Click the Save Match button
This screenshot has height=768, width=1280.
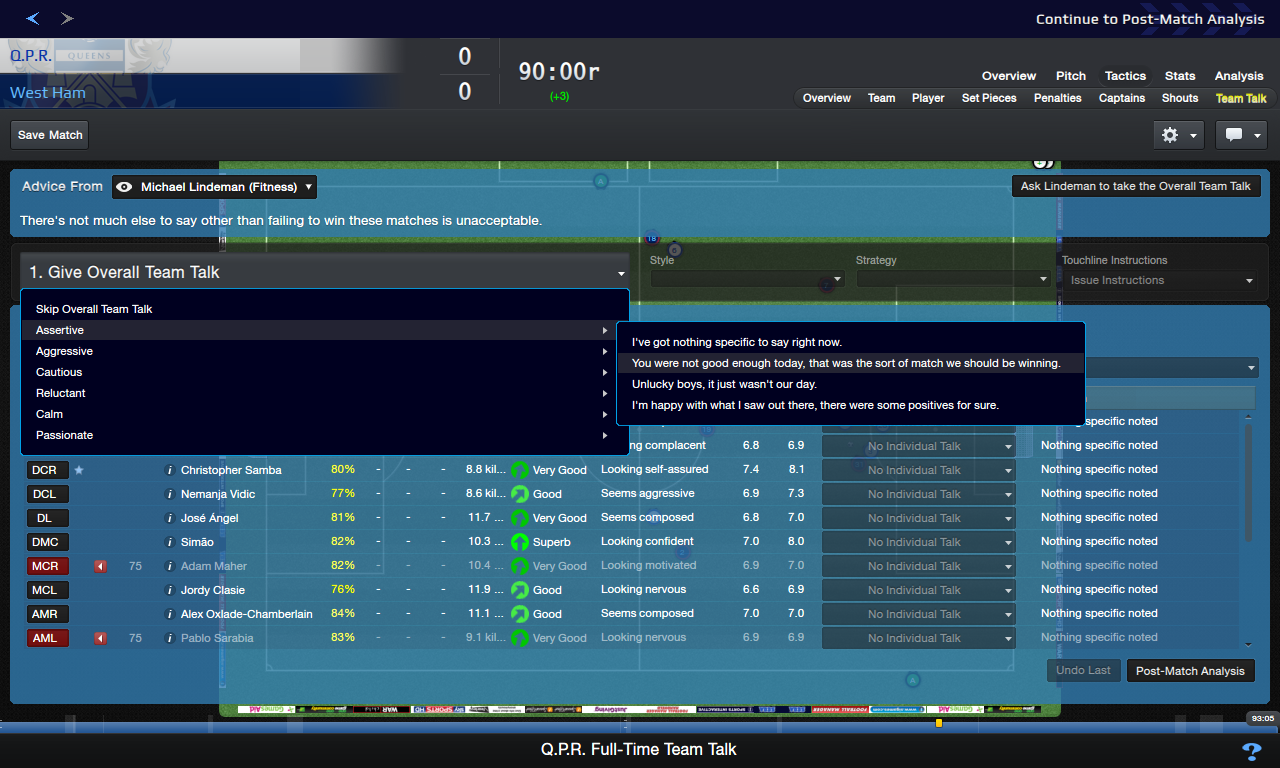[x=50, y=135]
